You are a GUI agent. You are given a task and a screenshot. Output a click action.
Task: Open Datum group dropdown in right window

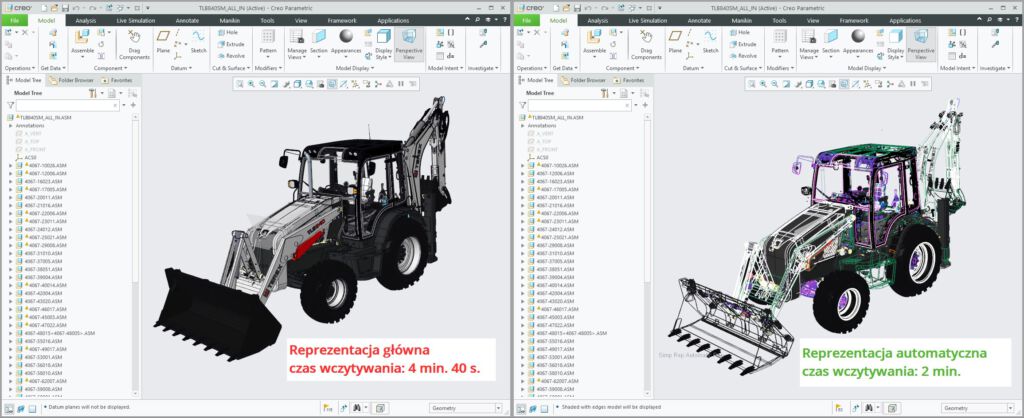click(x=694, y=68)
